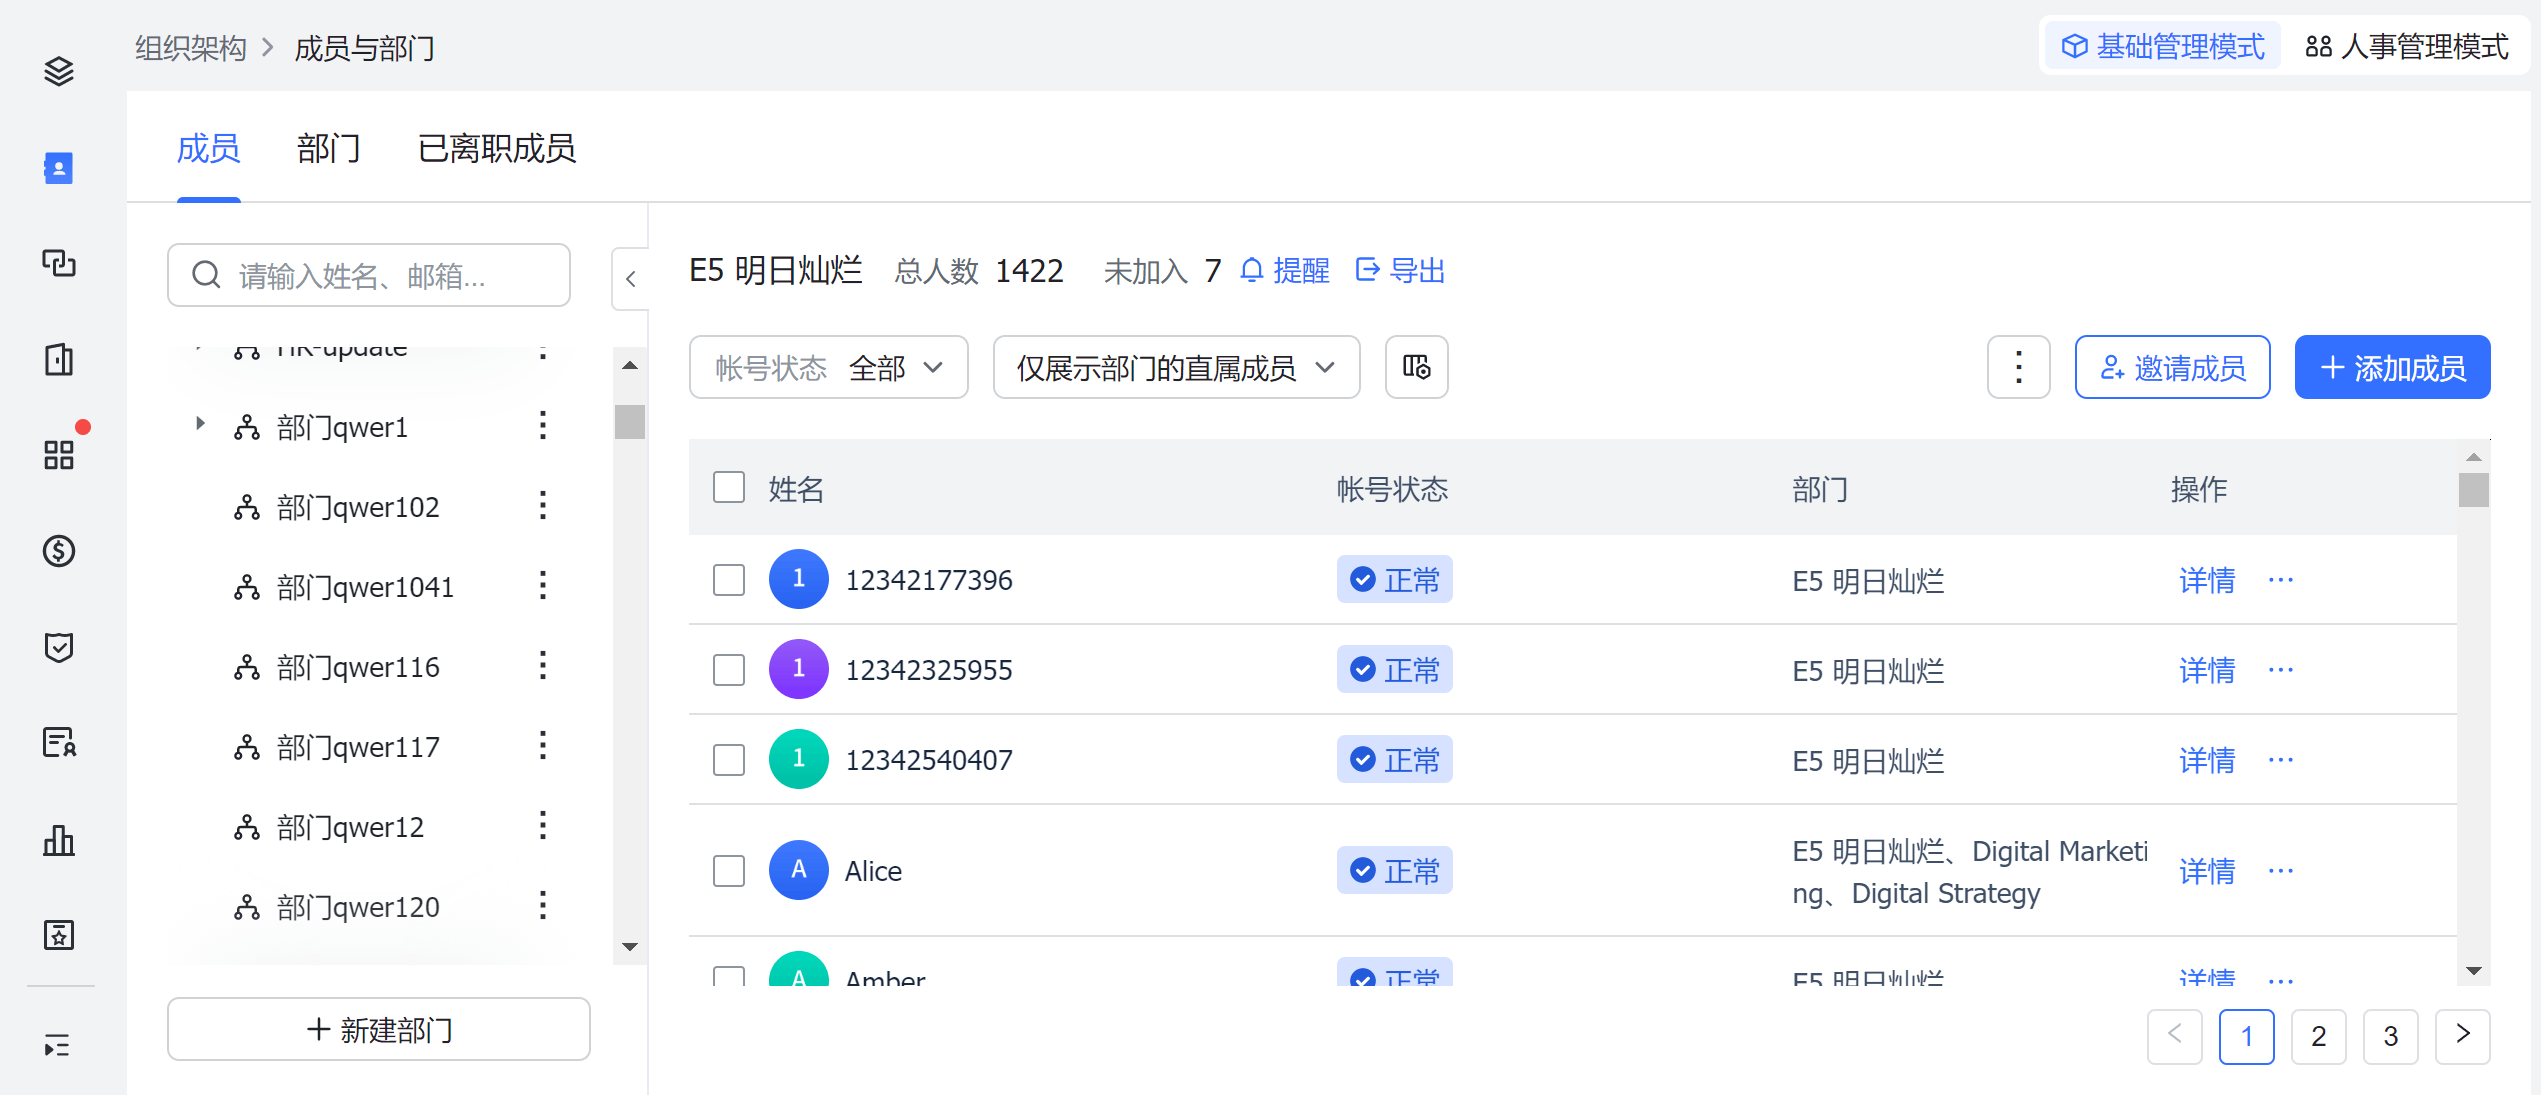
Task: Open more actions for member 12342325955
Action: [x=2281, y=670]
